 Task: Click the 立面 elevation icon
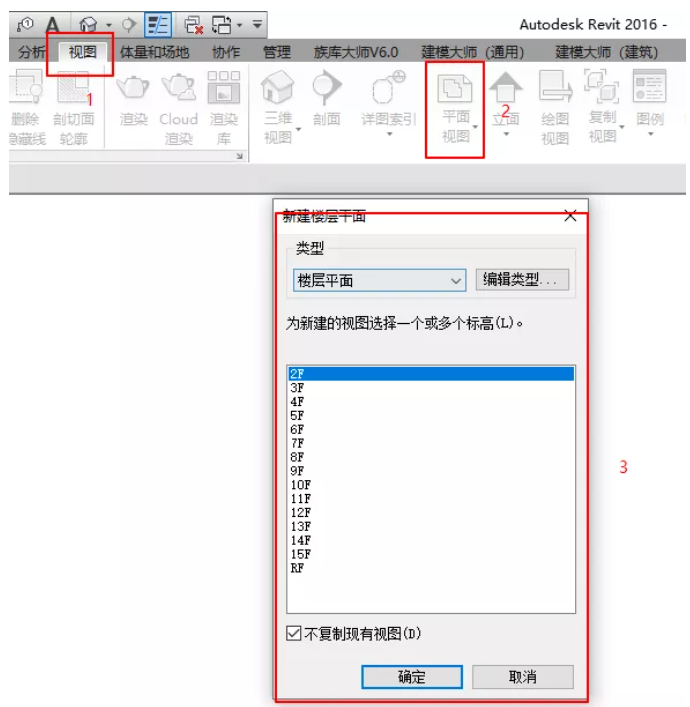[506, 87]
